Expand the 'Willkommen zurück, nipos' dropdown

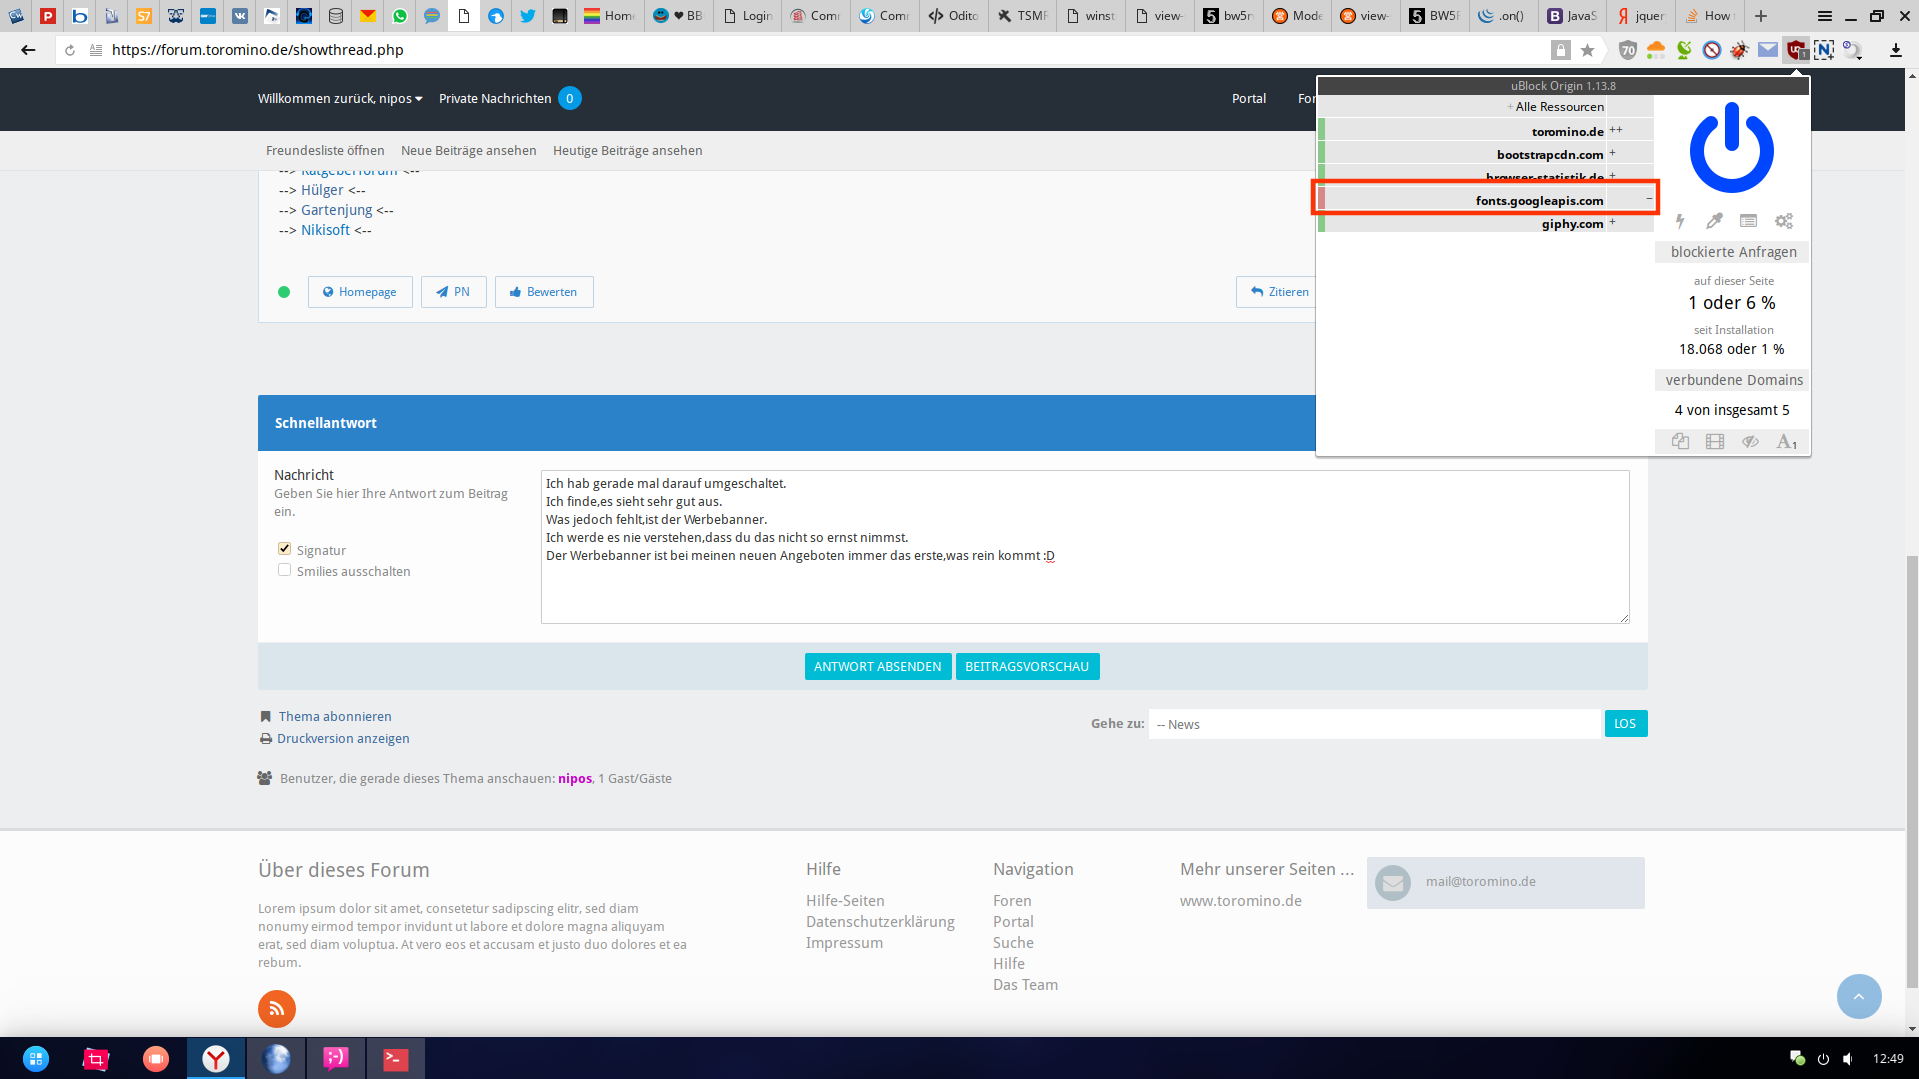pos(340,98)
